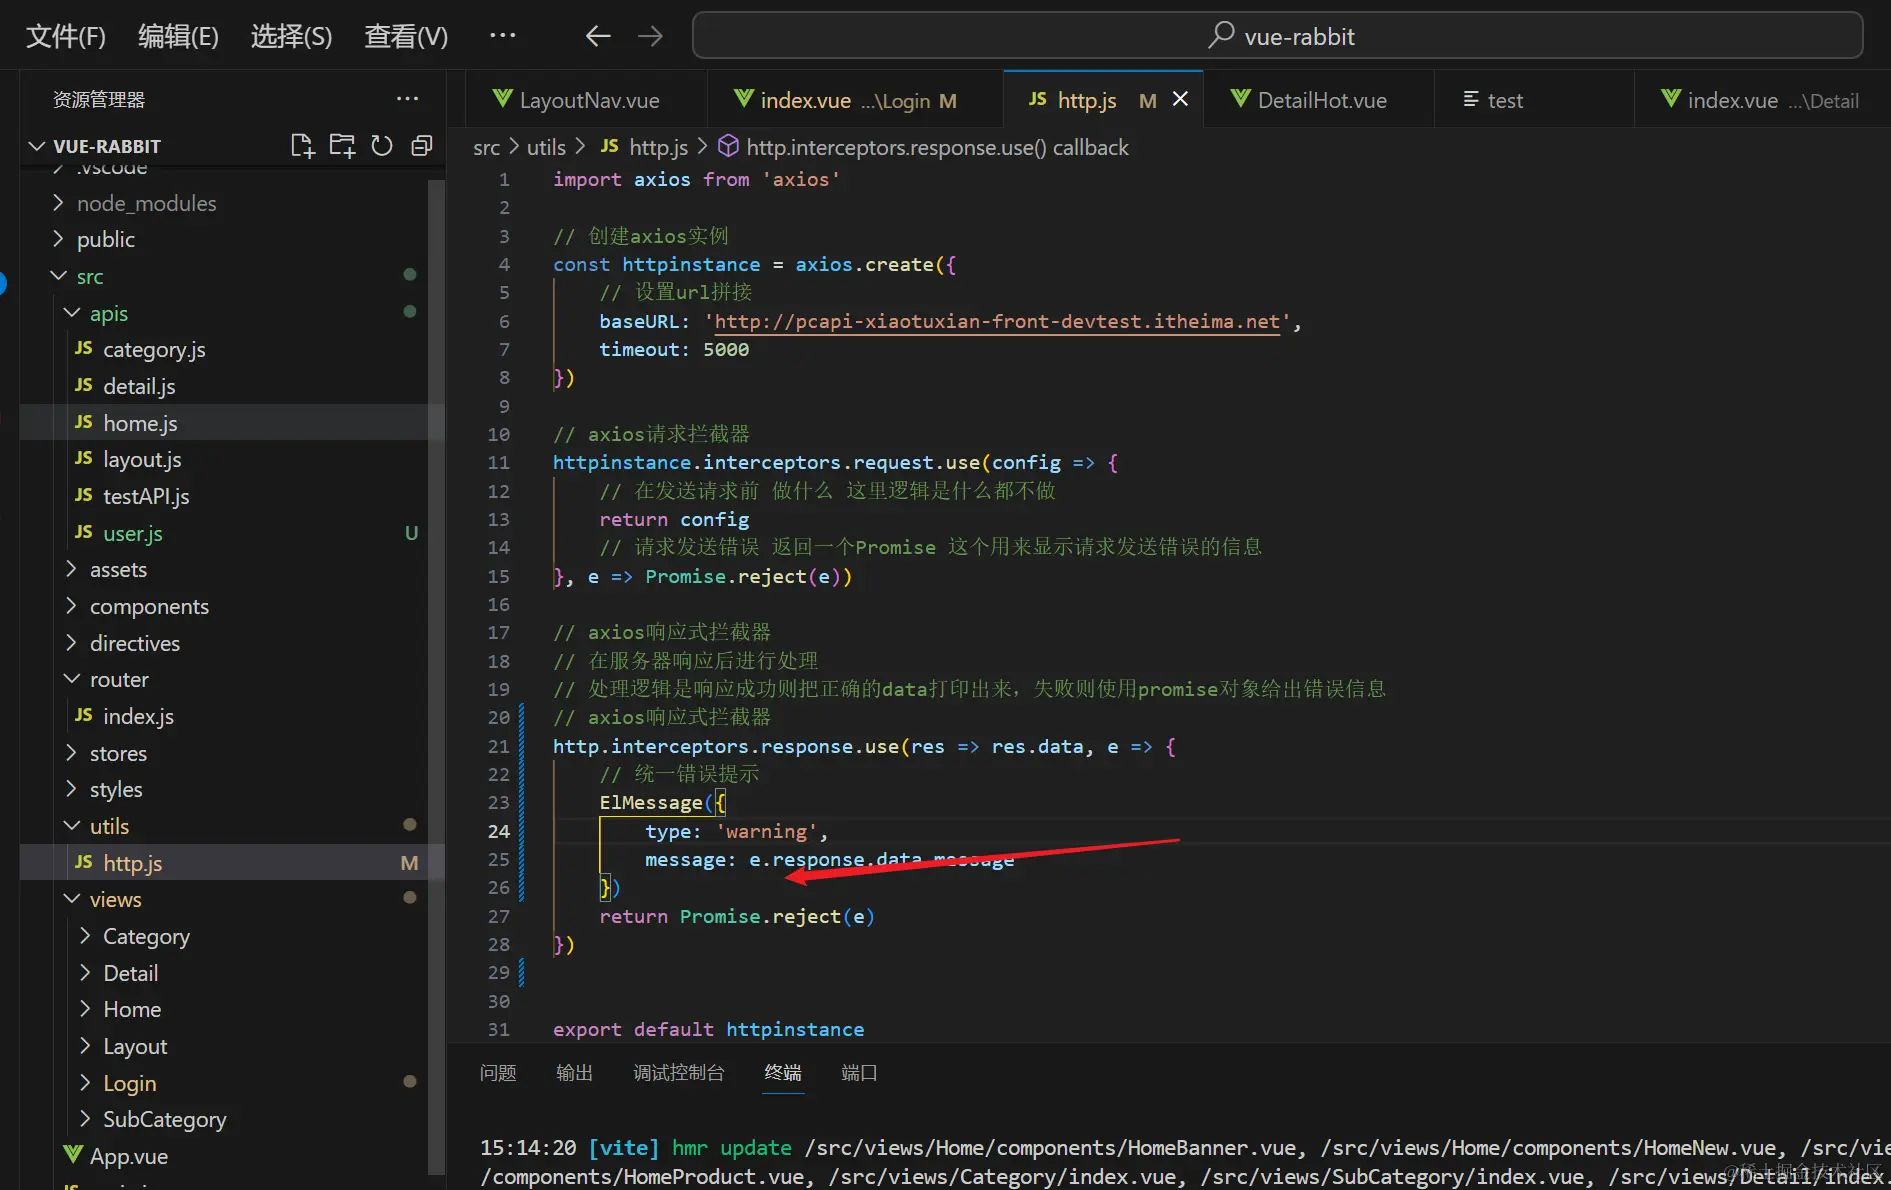Image resolution: width=1891 pixels, height=1190 pixels.
Task: Open the 编辑(E) menu
Action: click(178, 36)
